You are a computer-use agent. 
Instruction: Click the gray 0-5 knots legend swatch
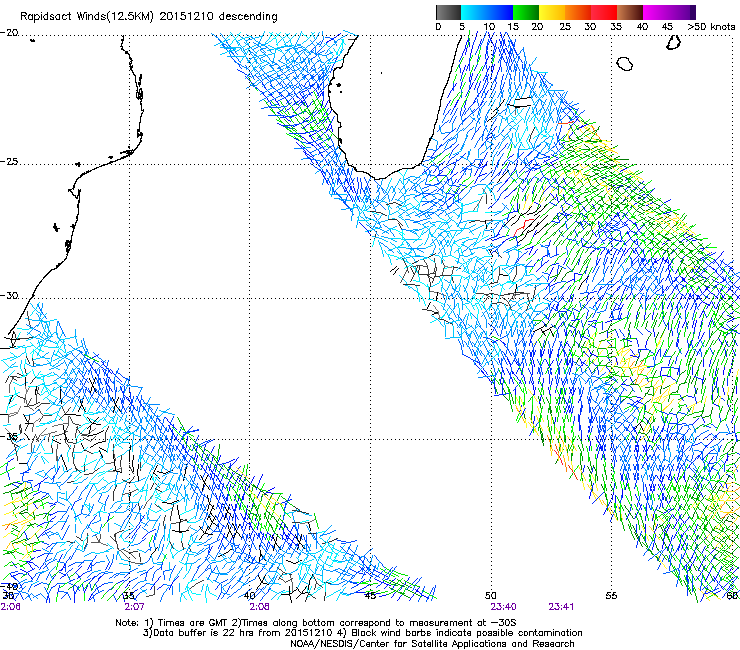click(x=448, y=12)
